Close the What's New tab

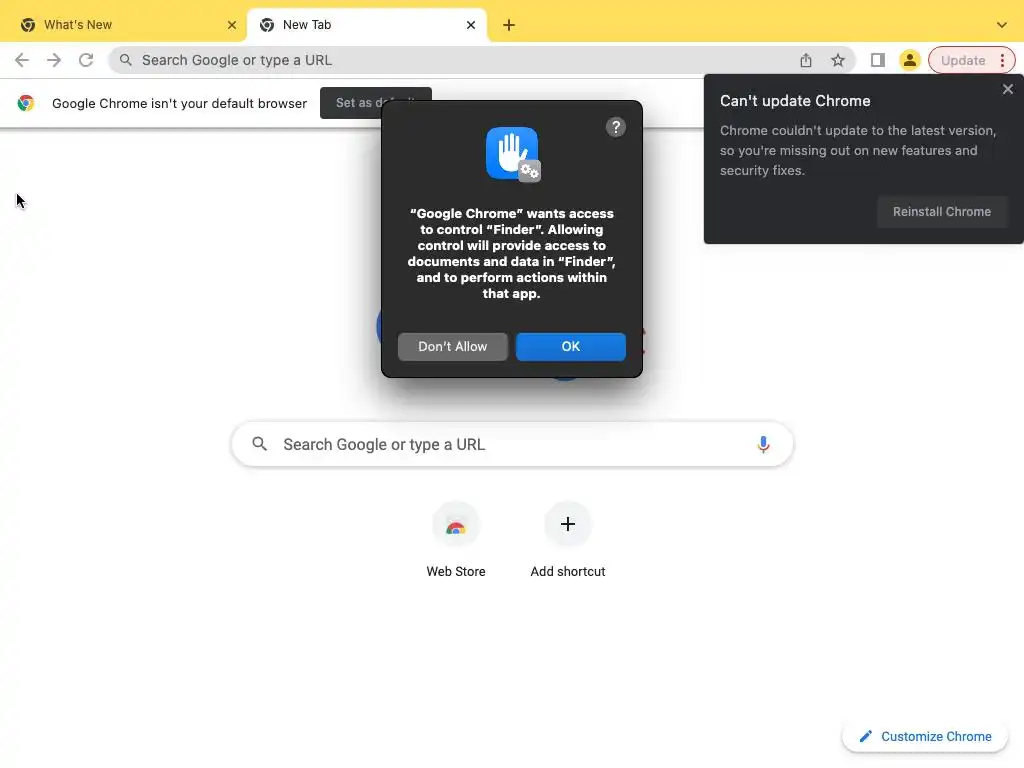coord(231,25)
